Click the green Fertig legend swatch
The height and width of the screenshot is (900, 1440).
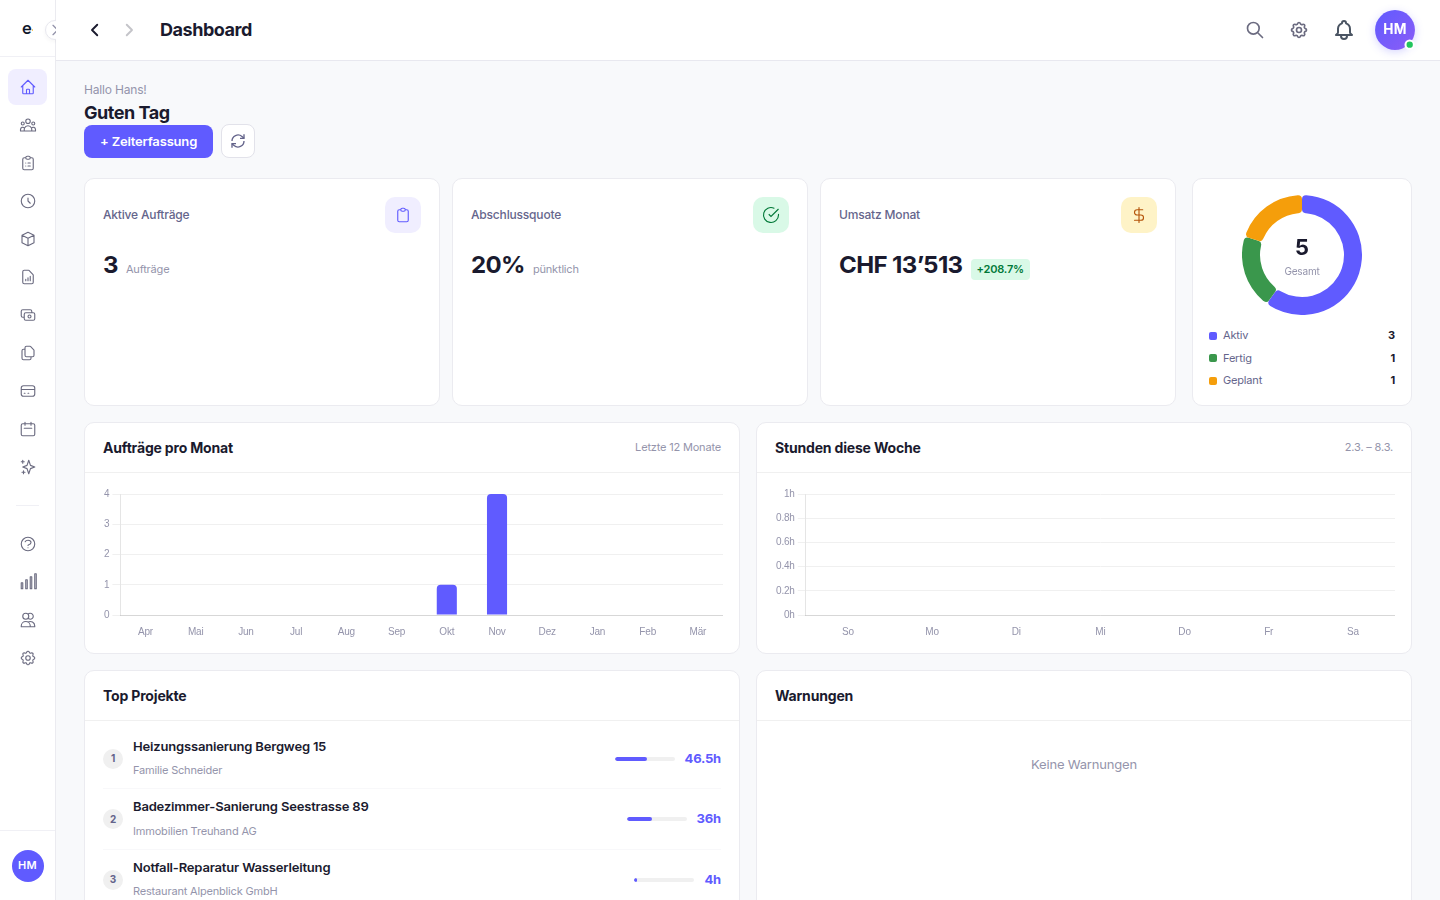[1213, 358]
